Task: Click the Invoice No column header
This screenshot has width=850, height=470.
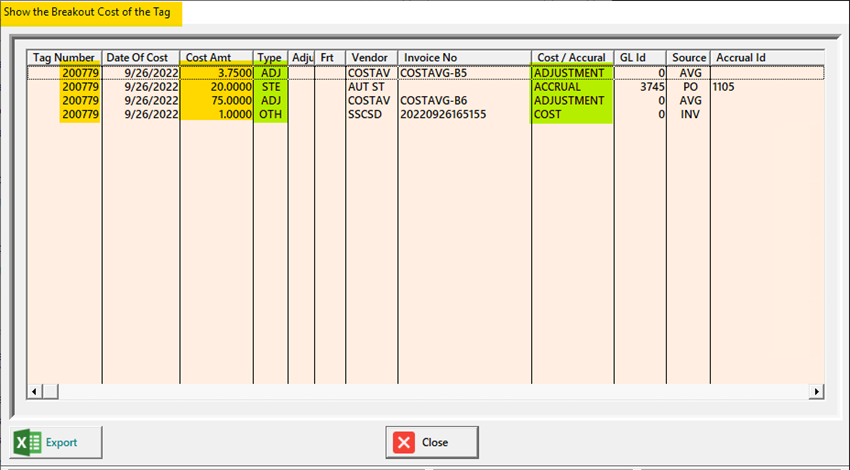Action: [x=463, y=58]
